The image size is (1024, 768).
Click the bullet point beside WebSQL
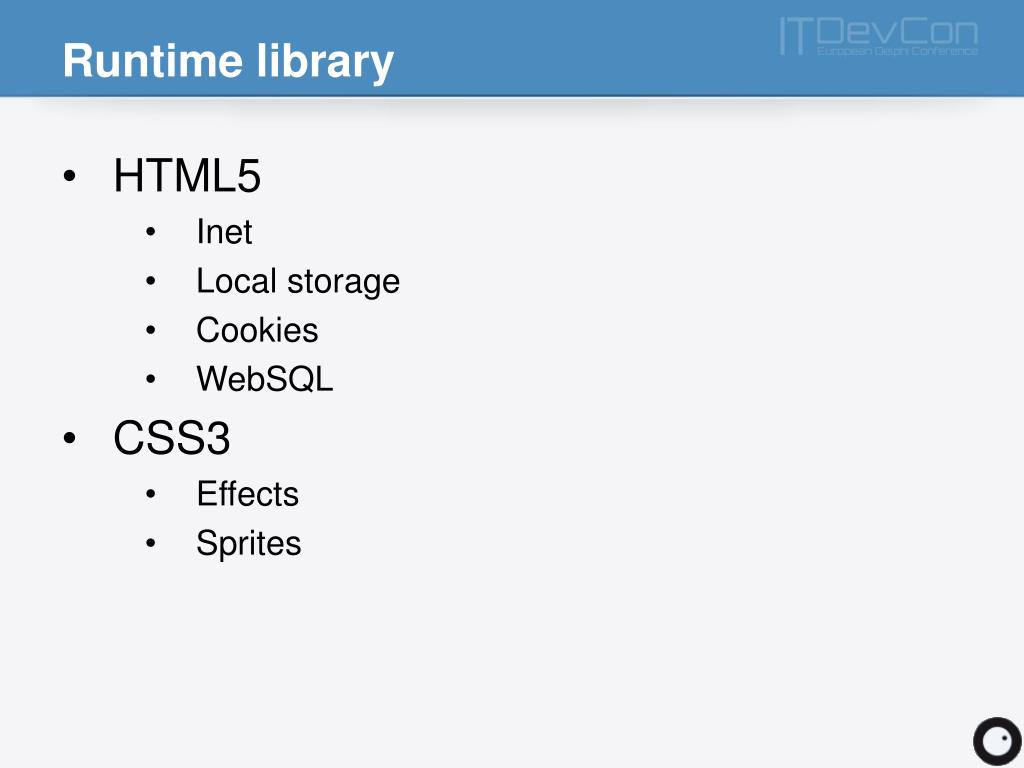tap(151, 379)
